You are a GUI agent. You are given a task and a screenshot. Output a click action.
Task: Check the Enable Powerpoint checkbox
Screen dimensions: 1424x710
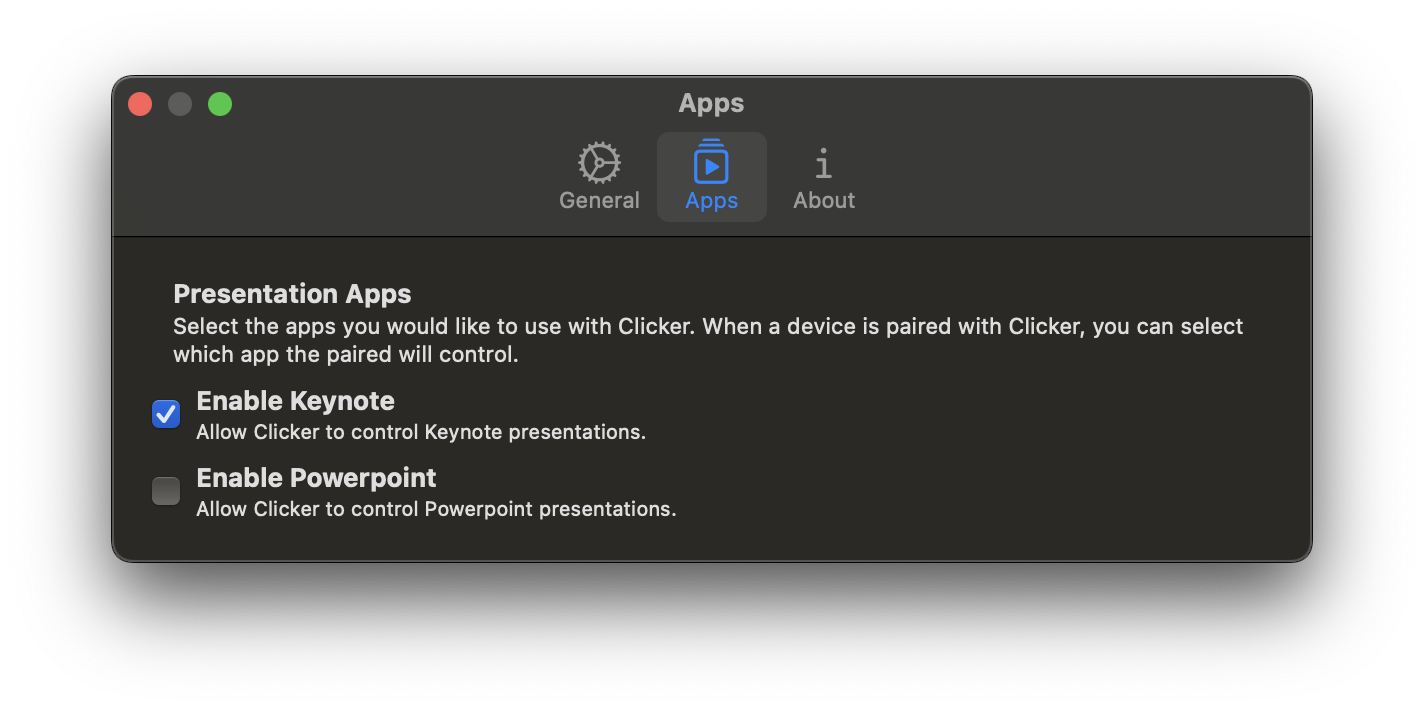[166, 491]
